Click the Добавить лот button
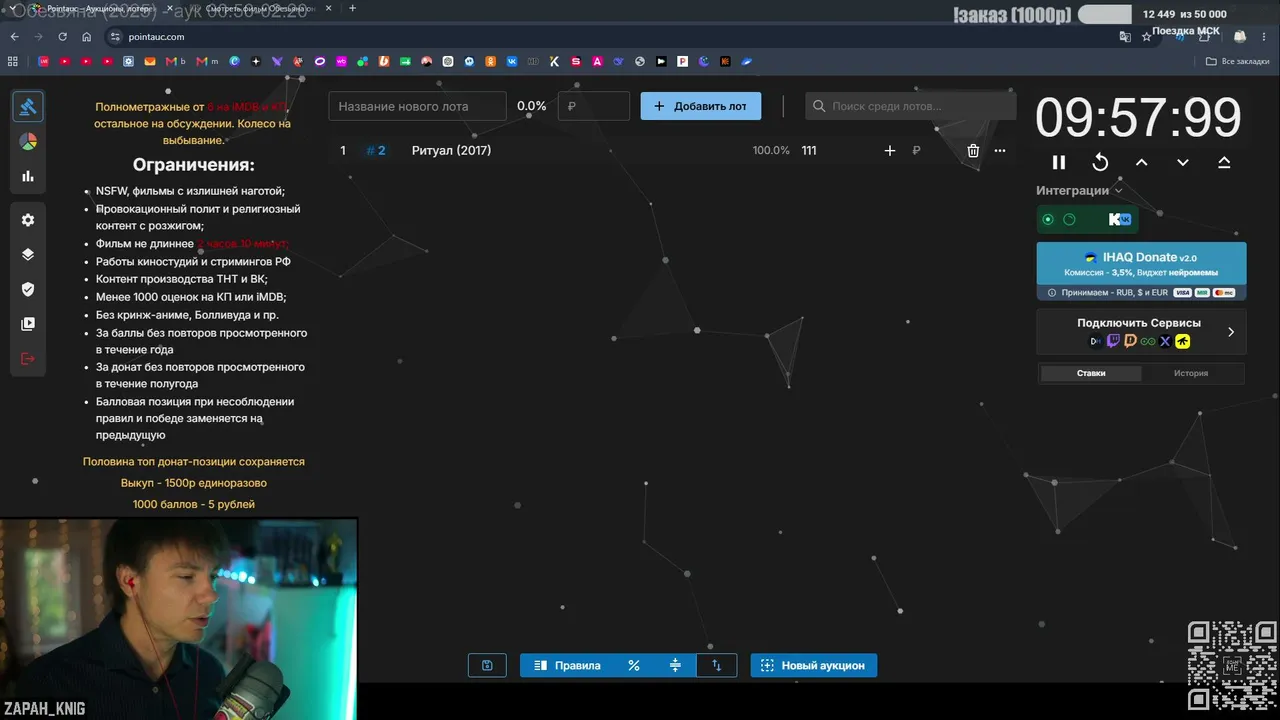The height and width of the screenshot is (720, 1280). coord(700,106)
